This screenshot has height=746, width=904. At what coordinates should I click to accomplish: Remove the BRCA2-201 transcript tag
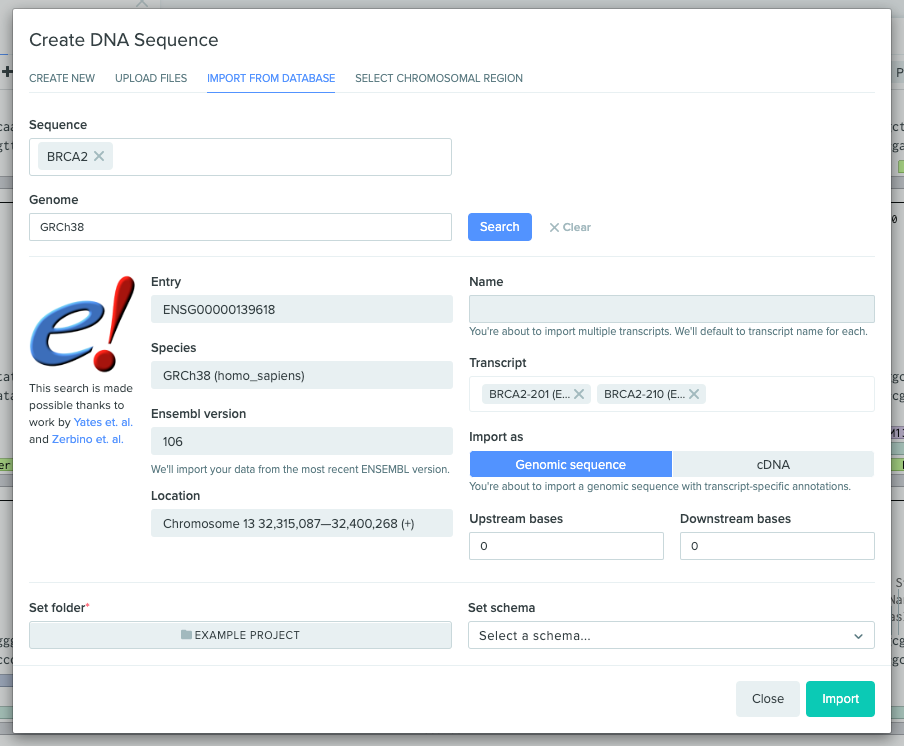click(578, 394)
